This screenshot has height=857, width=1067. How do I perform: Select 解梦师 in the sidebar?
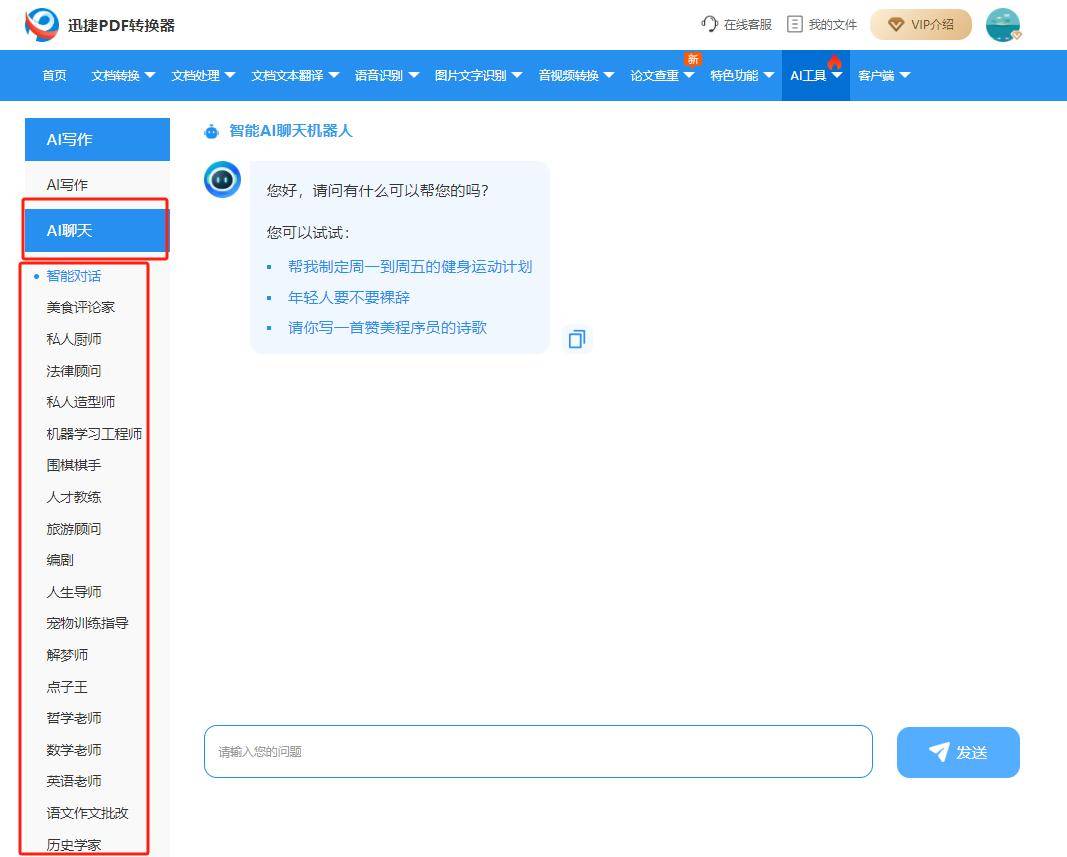click(67, 655)
